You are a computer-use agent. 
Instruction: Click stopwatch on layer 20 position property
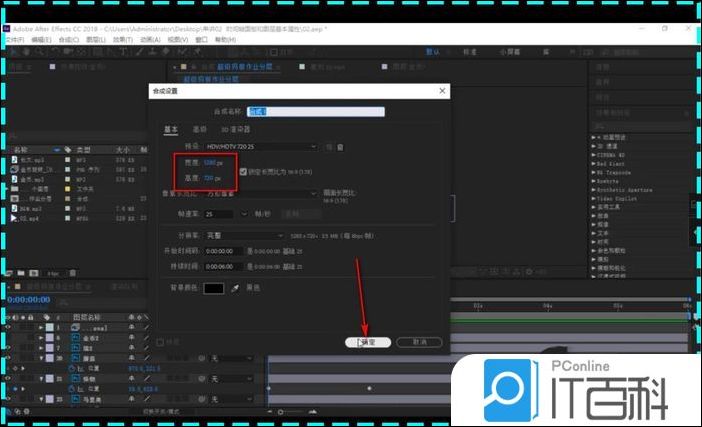(x=71, y=368)
